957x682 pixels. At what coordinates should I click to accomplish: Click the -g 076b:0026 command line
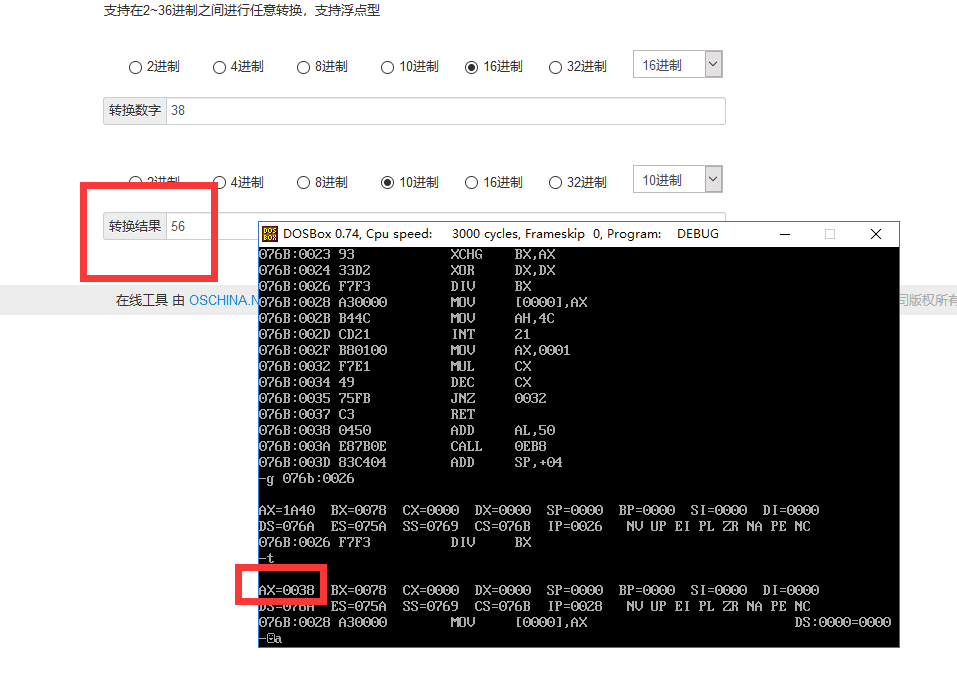pyautogui.click(x=306, y=478)
